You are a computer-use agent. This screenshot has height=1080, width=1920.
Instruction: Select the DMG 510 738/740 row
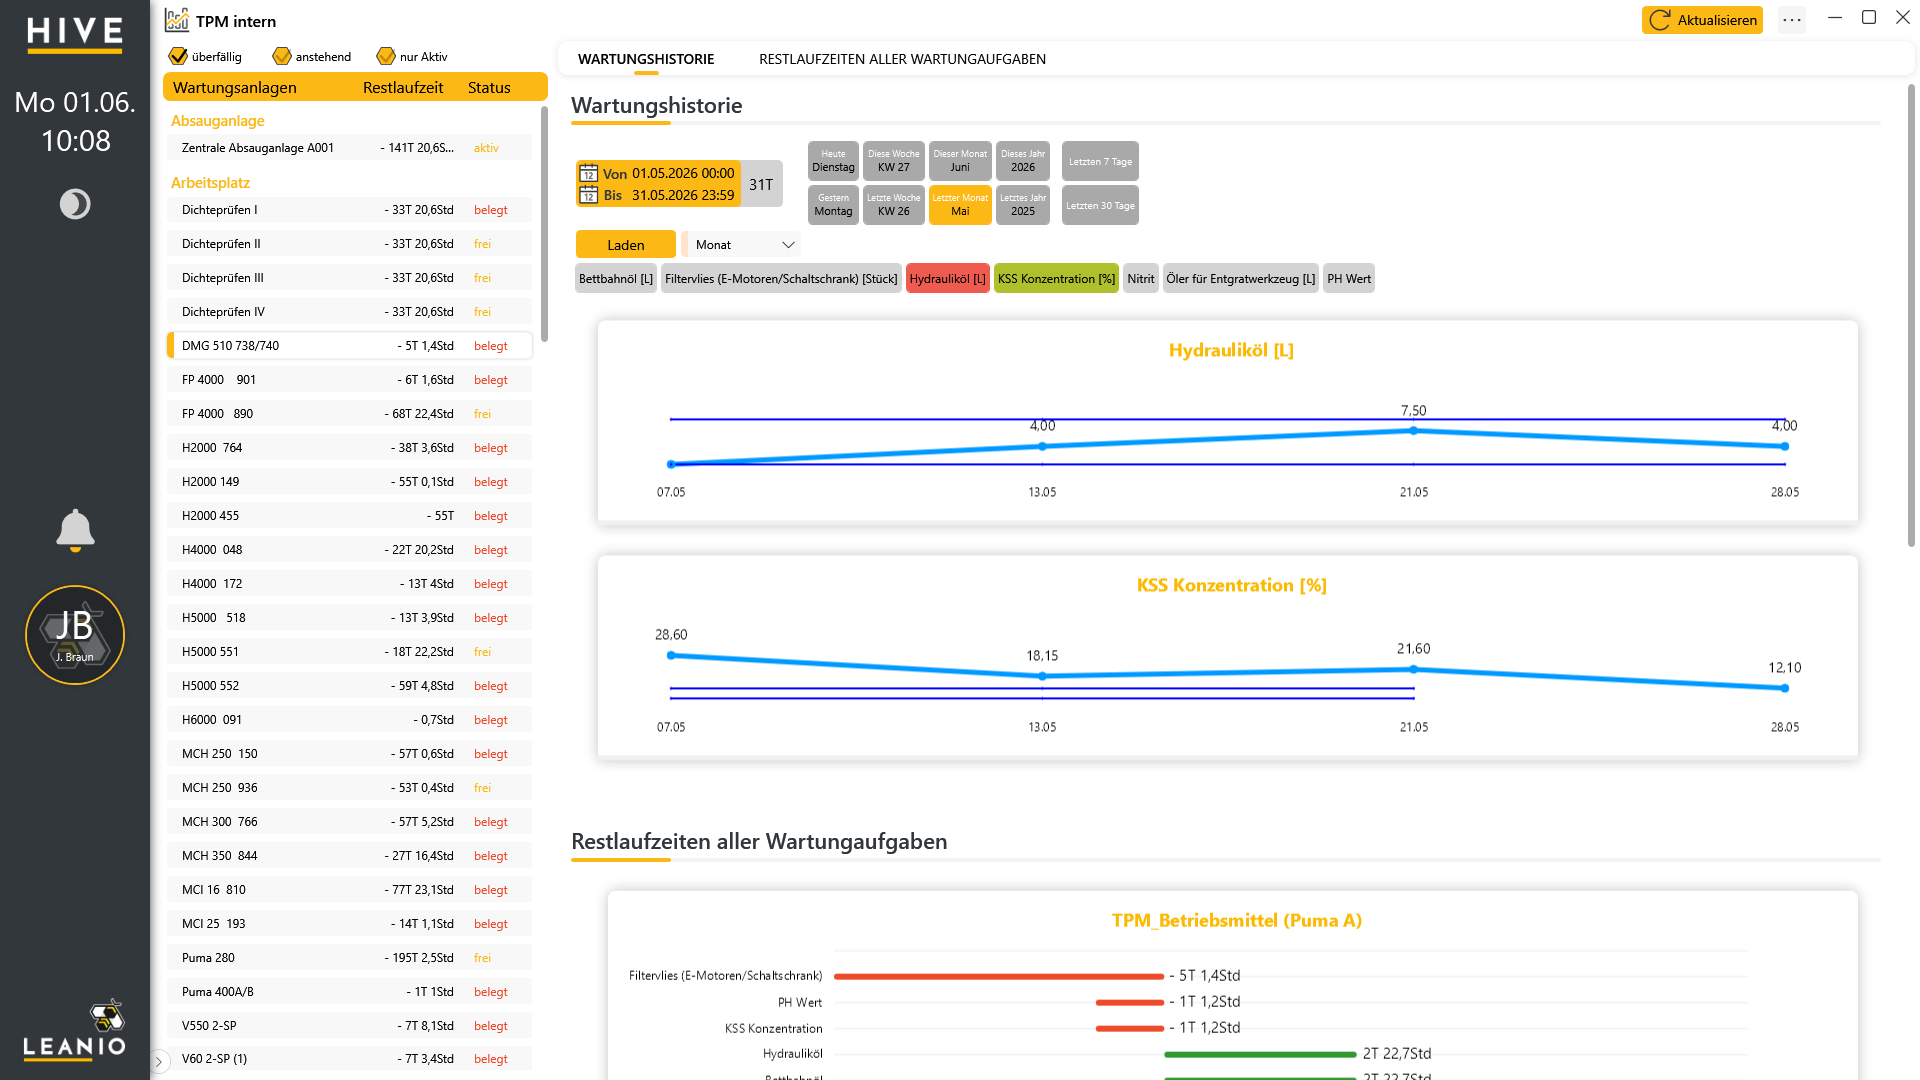pyautogui.click(x=349, y=346)
